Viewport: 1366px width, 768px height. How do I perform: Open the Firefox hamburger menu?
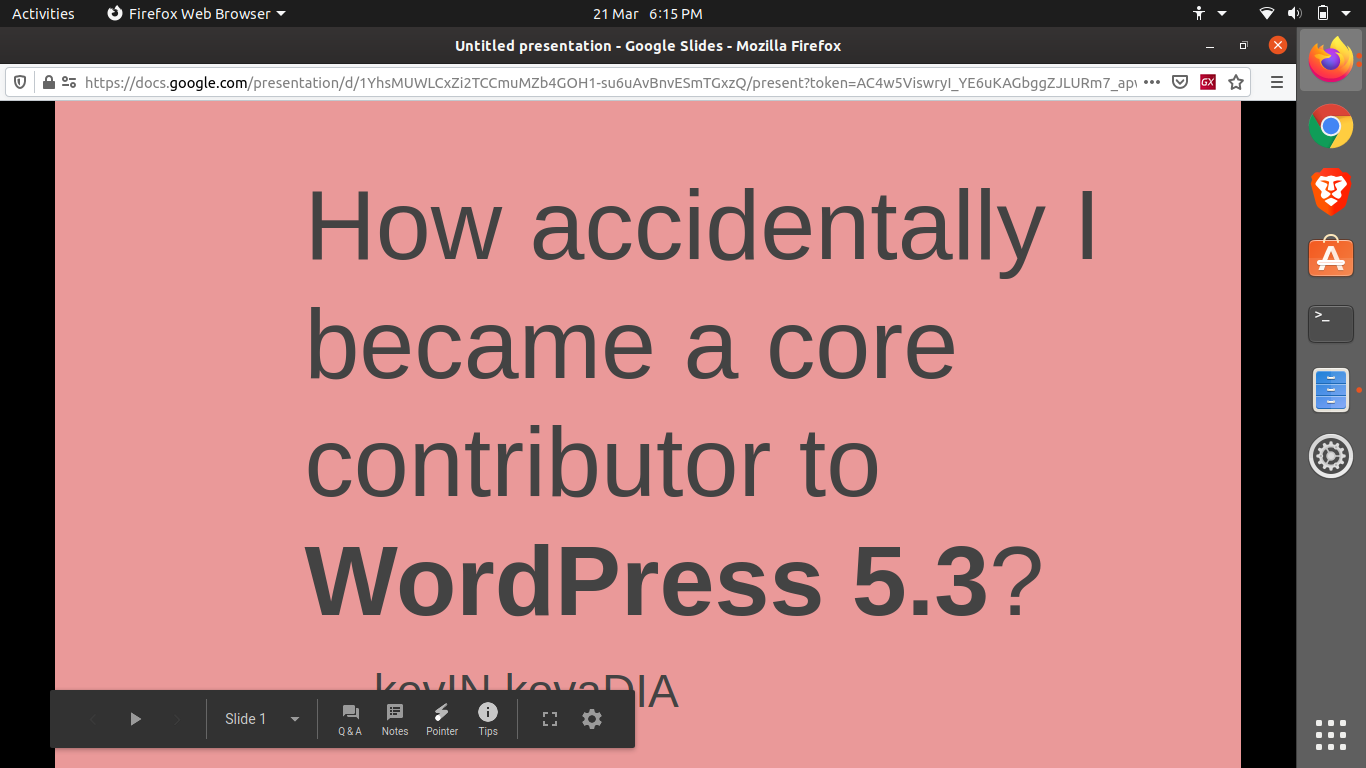click(1276, 82)
